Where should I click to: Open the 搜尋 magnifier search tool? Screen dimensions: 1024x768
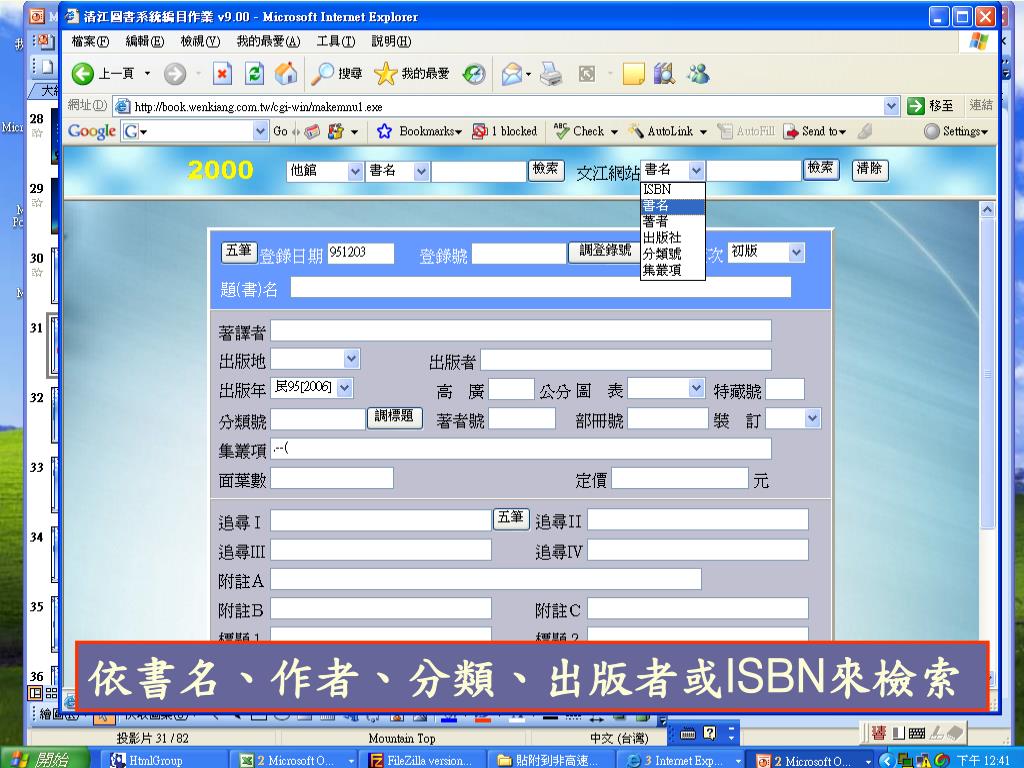tap(336, 74)
